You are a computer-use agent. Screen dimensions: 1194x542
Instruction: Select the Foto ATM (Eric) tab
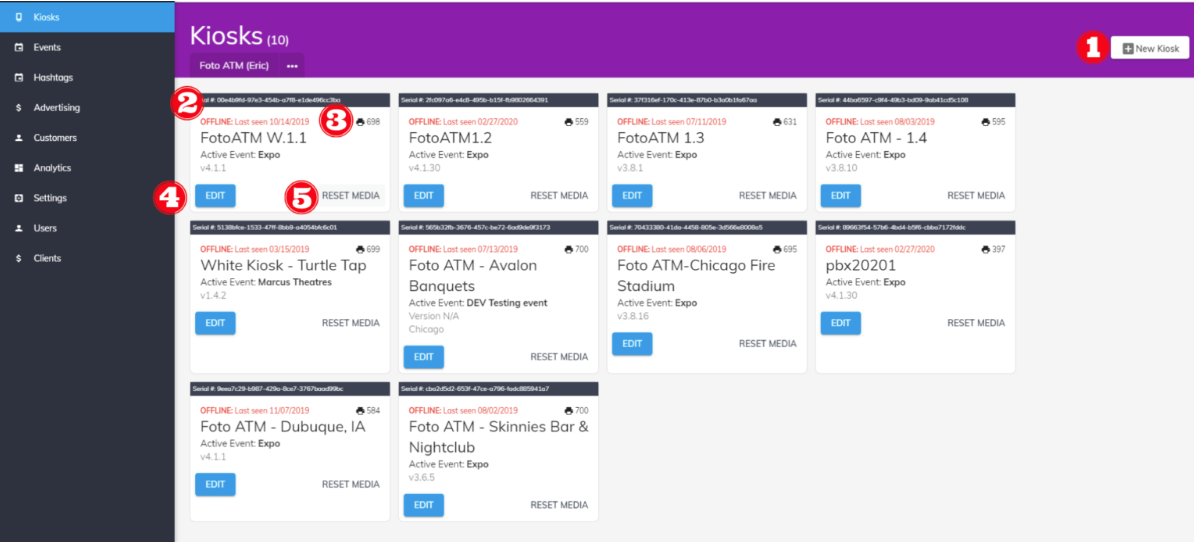coord(235,66)
